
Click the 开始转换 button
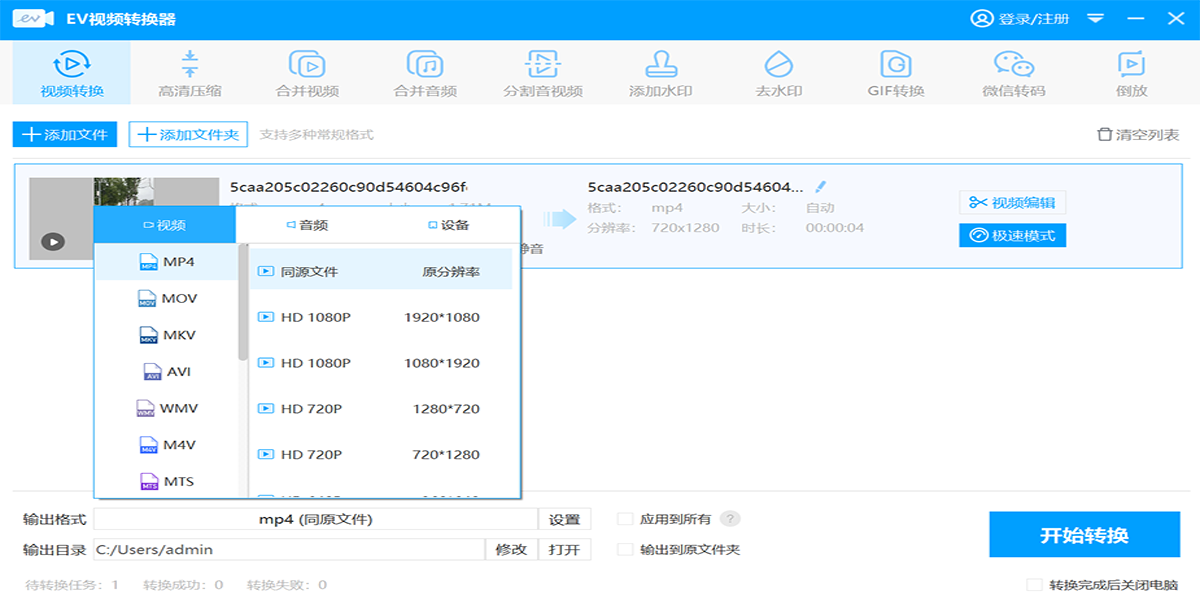click(x=1084, y=535)
